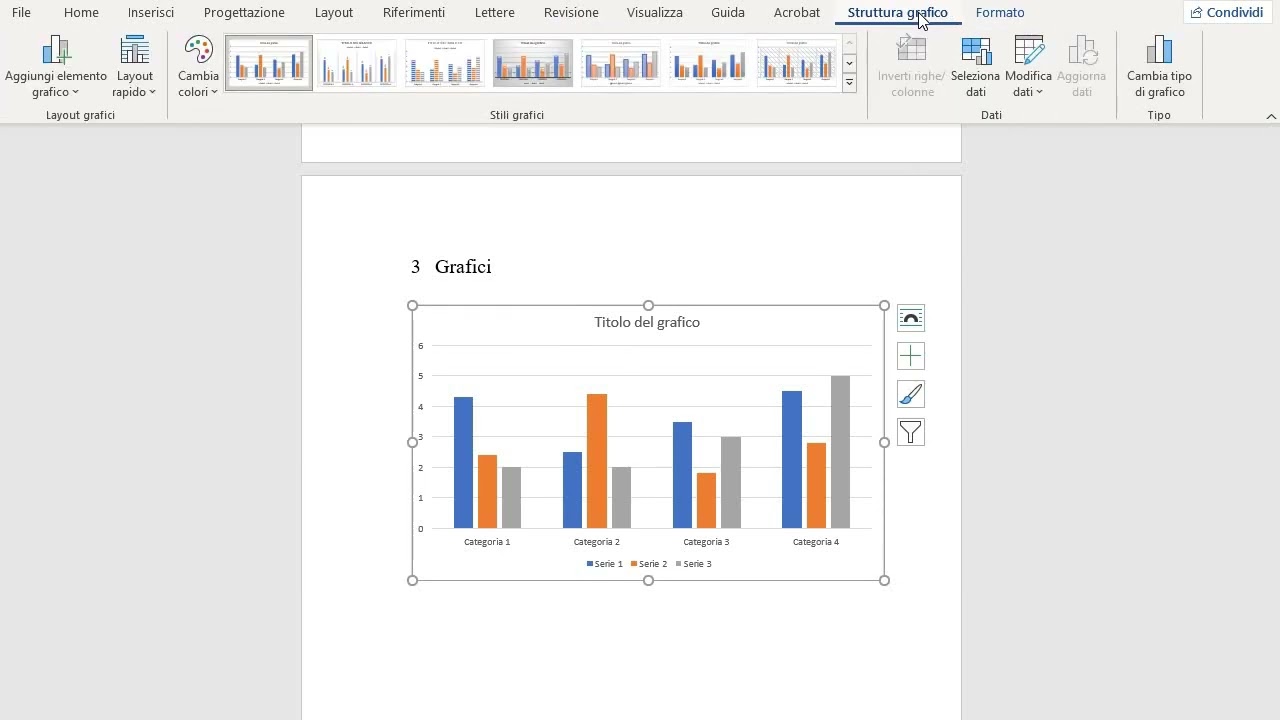The width and height of the screenshot is (1280, 720).
Task: Open the Progettazione tab
Action: pyautogui.click(x=244, y=13)
